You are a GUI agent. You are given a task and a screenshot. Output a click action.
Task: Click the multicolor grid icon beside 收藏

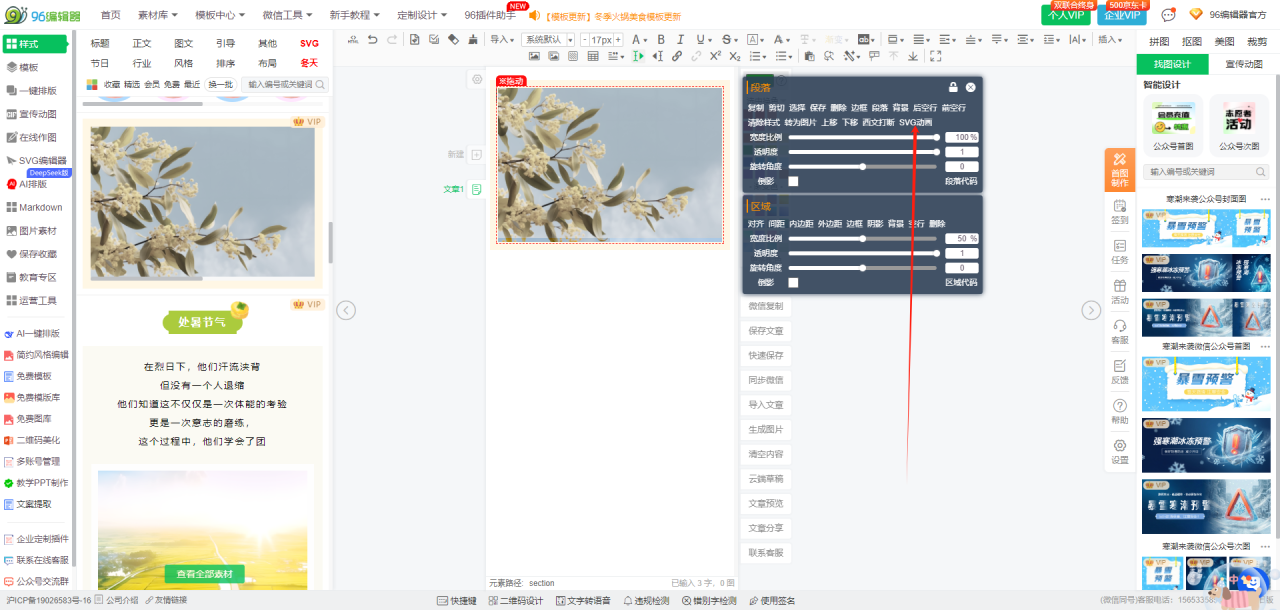[x=93, y=85]
